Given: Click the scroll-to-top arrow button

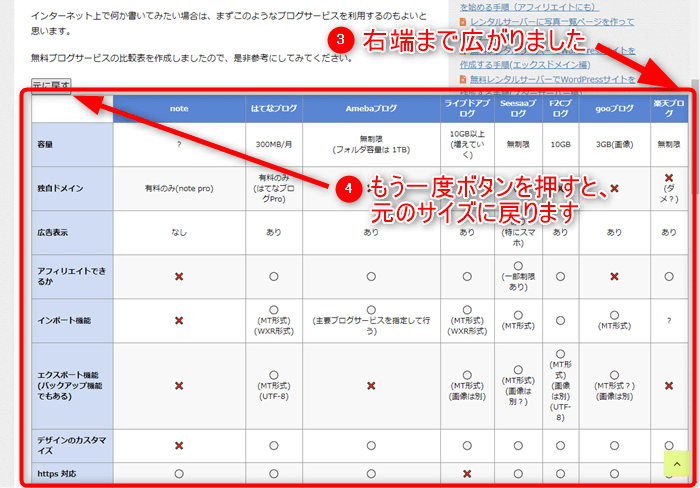Looking at the screenshot, I should click(677, 465).
